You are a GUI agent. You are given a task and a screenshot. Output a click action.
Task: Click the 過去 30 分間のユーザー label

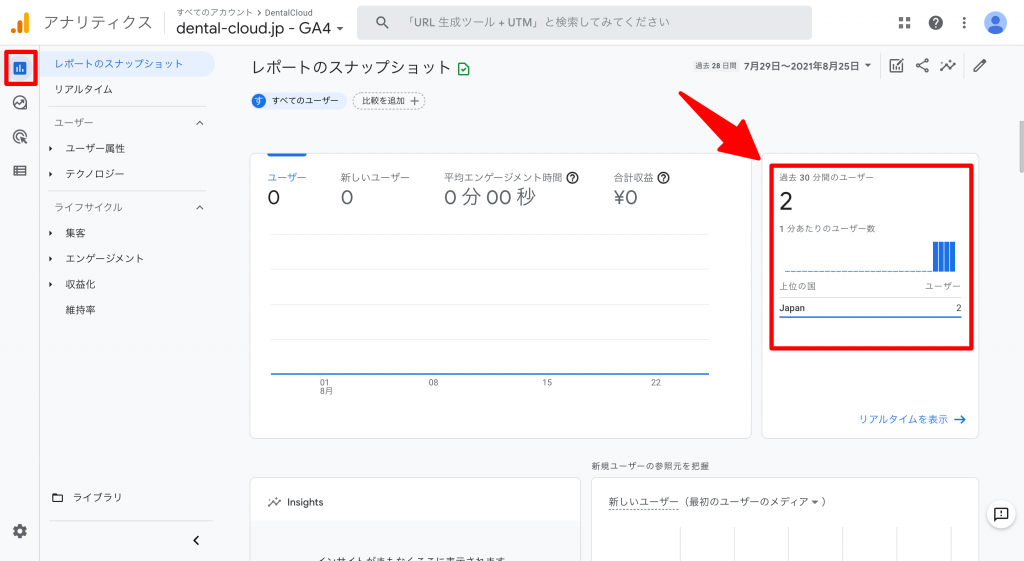pyautogui.click(x=826, y=178)
